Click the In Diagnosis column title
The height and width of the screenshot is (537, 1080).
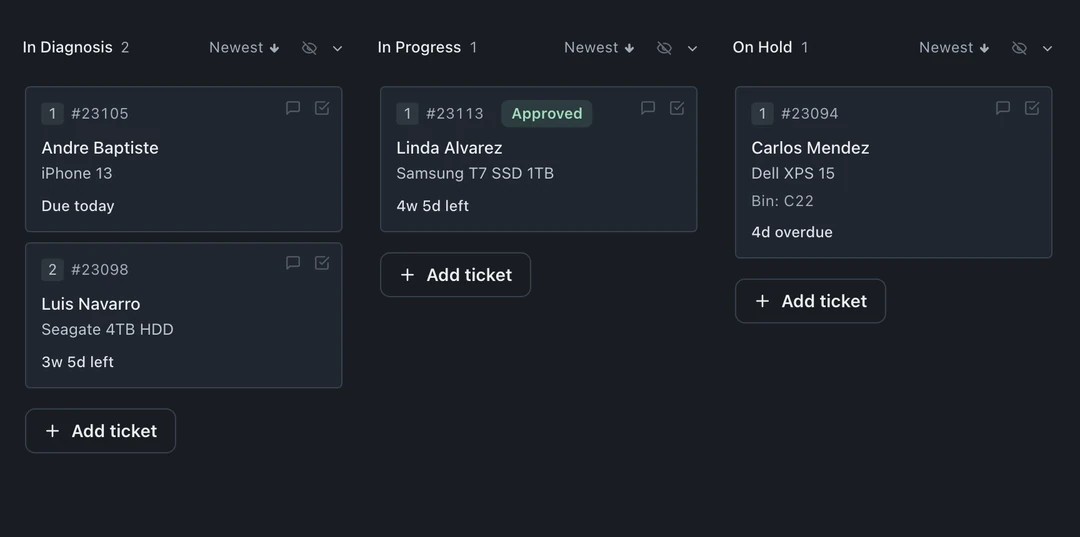(x=68, y=48)
